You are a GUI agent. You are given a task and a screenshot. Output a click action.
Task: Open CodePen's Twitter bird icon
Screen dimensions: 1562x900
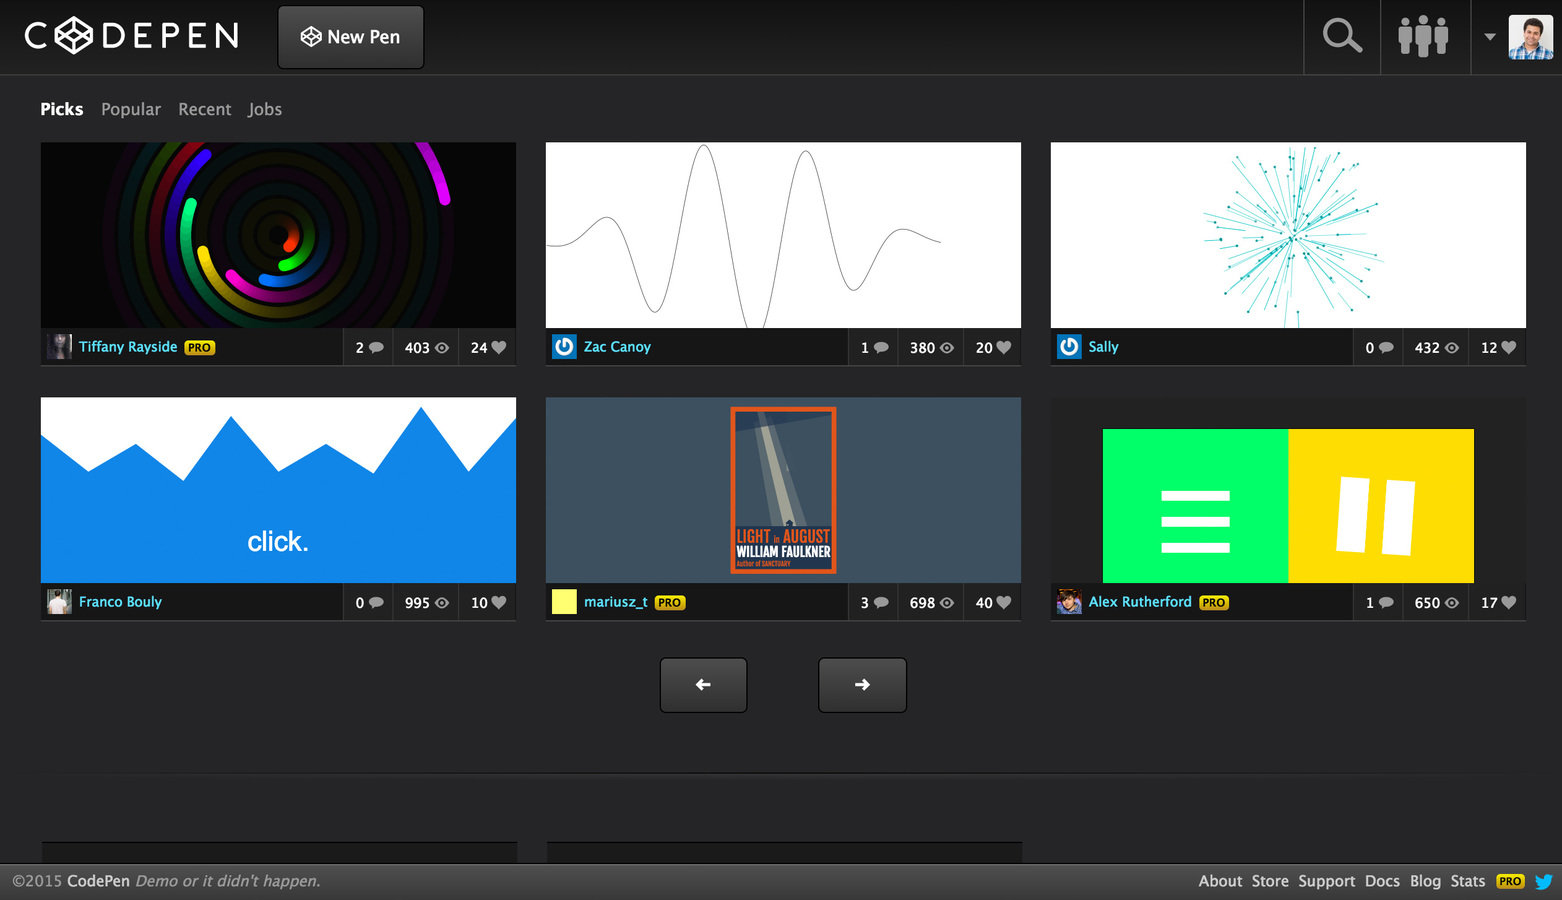pyautogui.click(x=1544, y=881)
